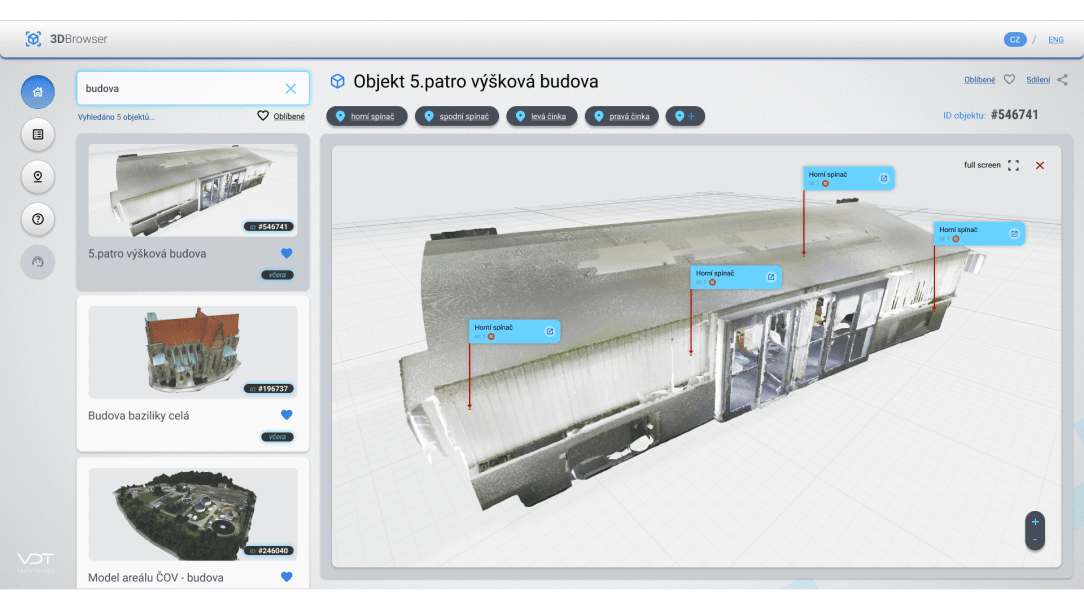
Task: Clear the 'budova' search field with X
Action: [291, 89]
